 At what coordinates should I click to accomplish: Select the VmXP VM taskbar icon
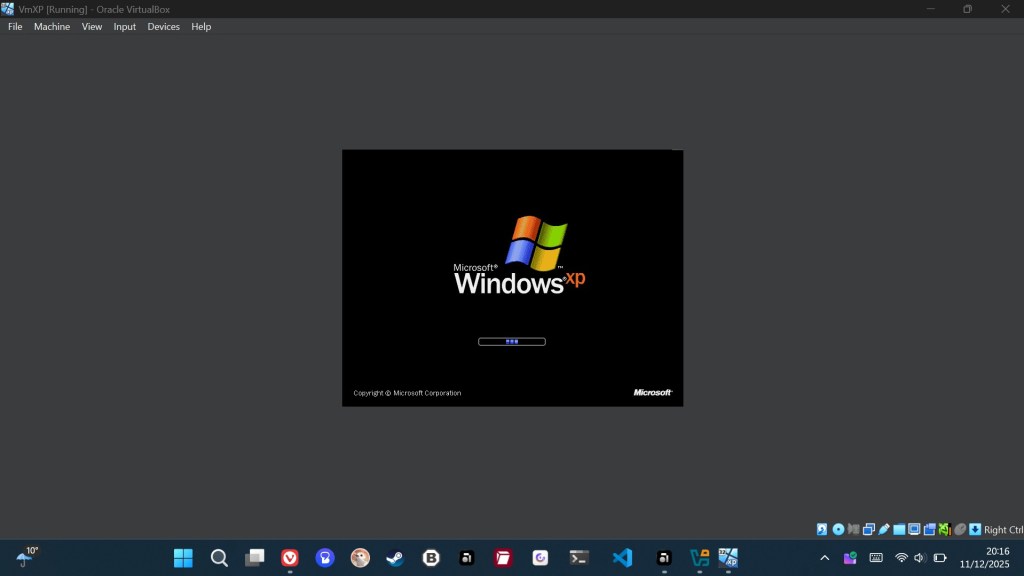[x=728, y=558]
